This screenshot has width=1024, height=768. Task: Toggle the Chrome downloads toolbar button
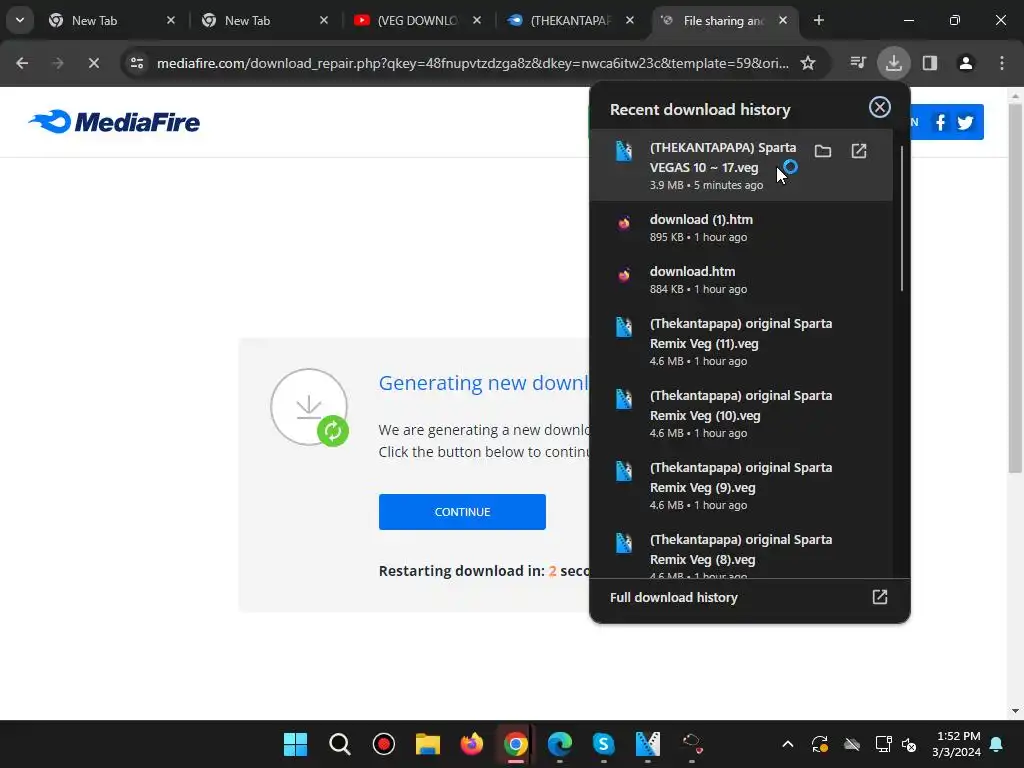coord(893,63)
